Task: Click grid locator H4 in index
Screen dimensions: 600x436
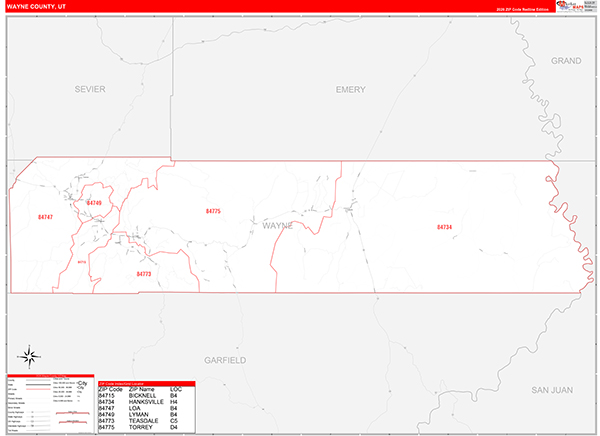Action: tap(174, 402)
